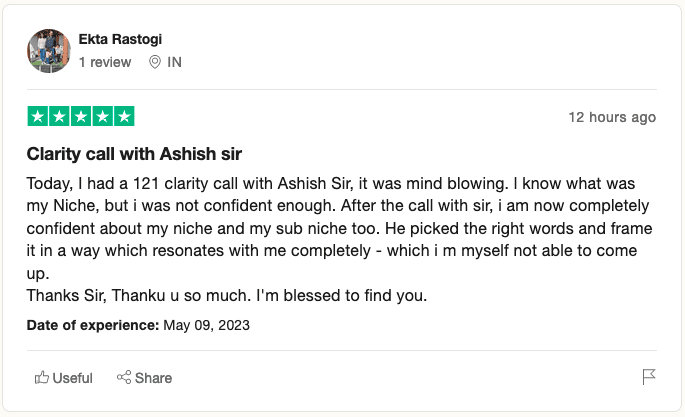Click the "IN" country label
This screenshot has width=685, height=417.
tap(175, 62)
